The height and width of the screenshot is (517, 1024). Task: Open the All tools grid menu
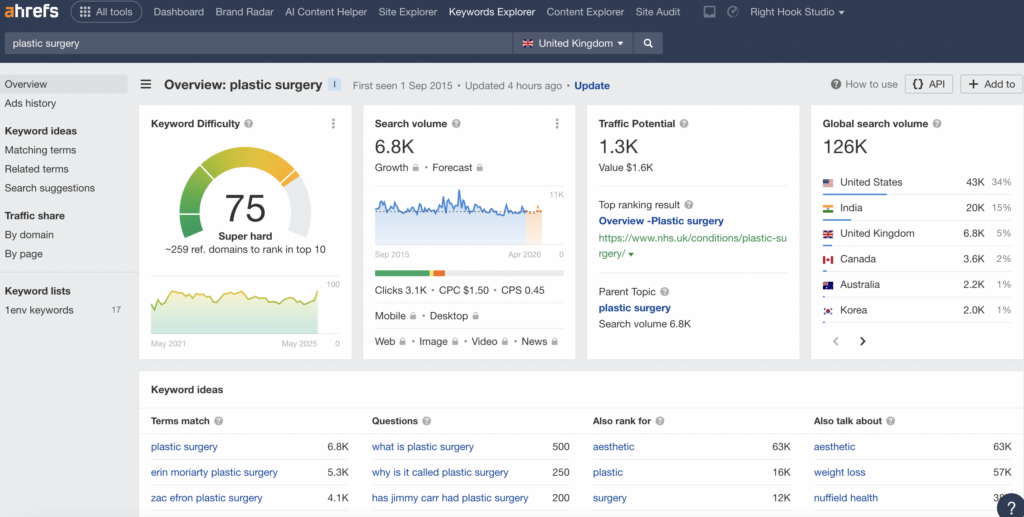coord(106,12)
